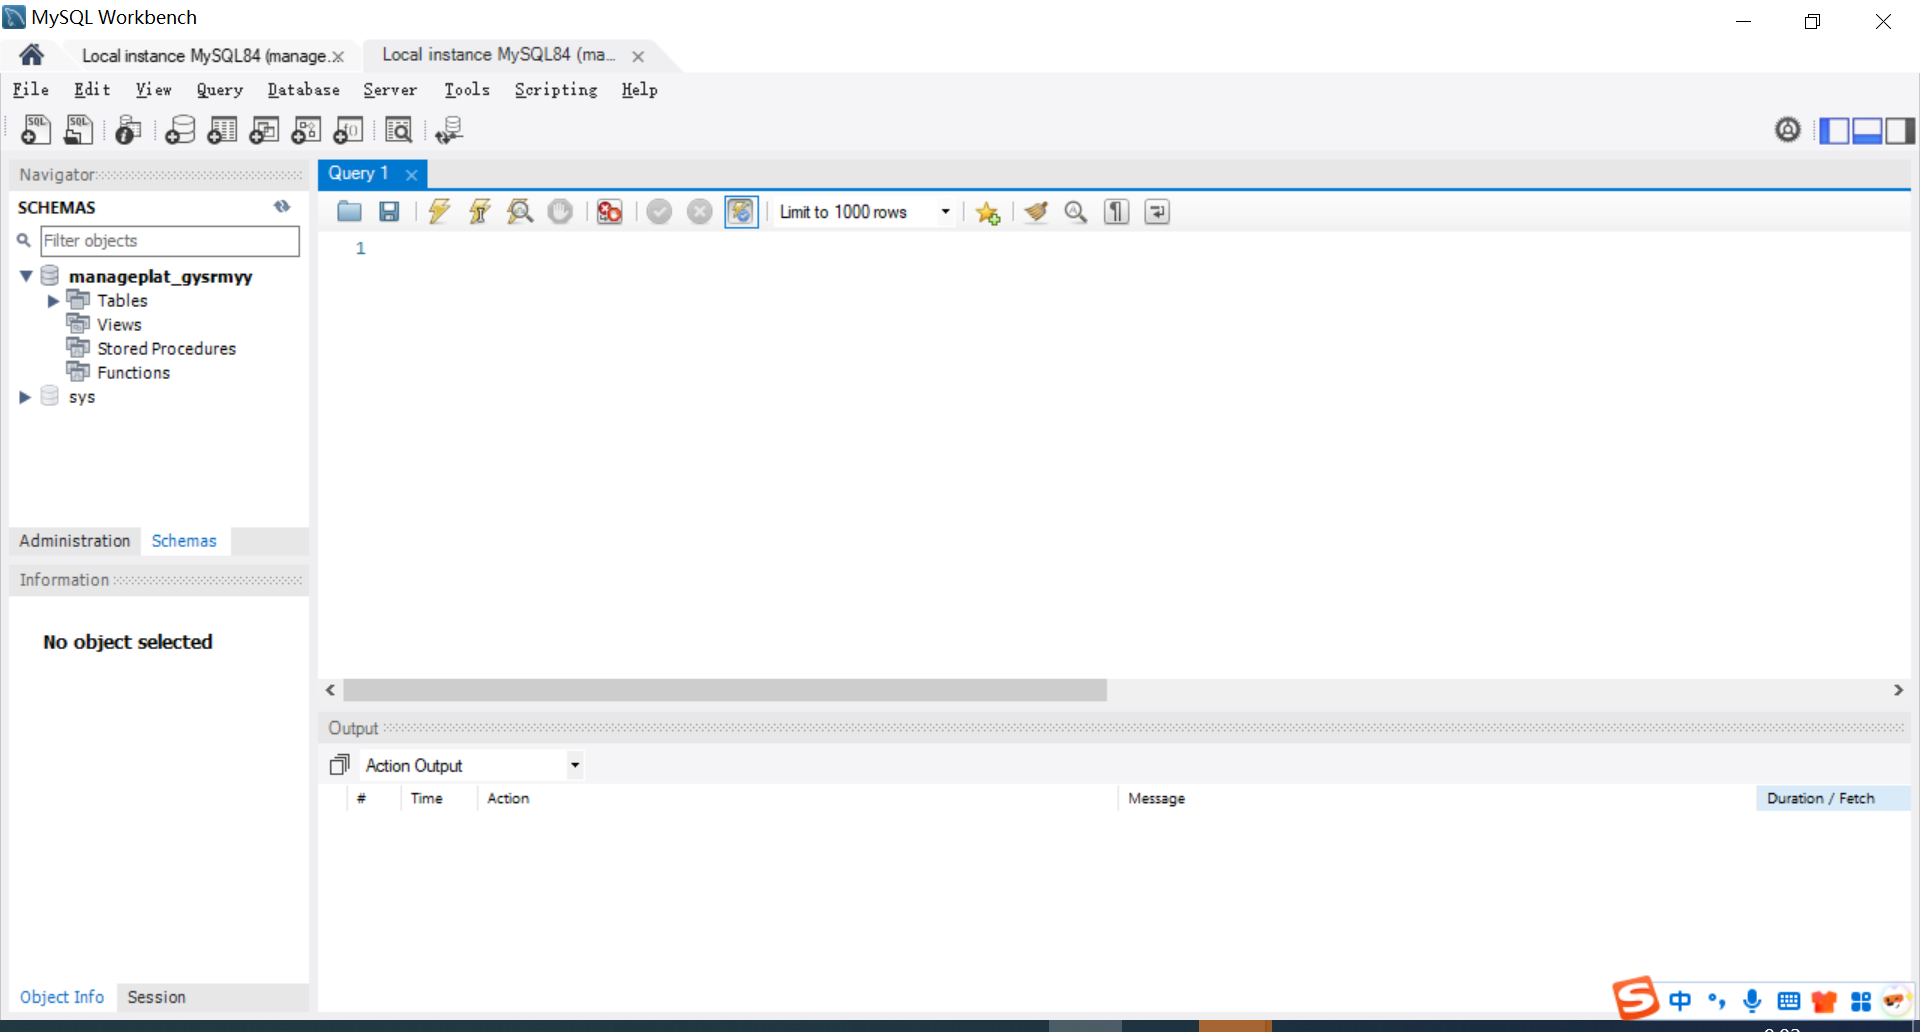Screen dimensions: 1920x1032
Task: Toggle auto-commit mode button
Action: tap(741, 211)
